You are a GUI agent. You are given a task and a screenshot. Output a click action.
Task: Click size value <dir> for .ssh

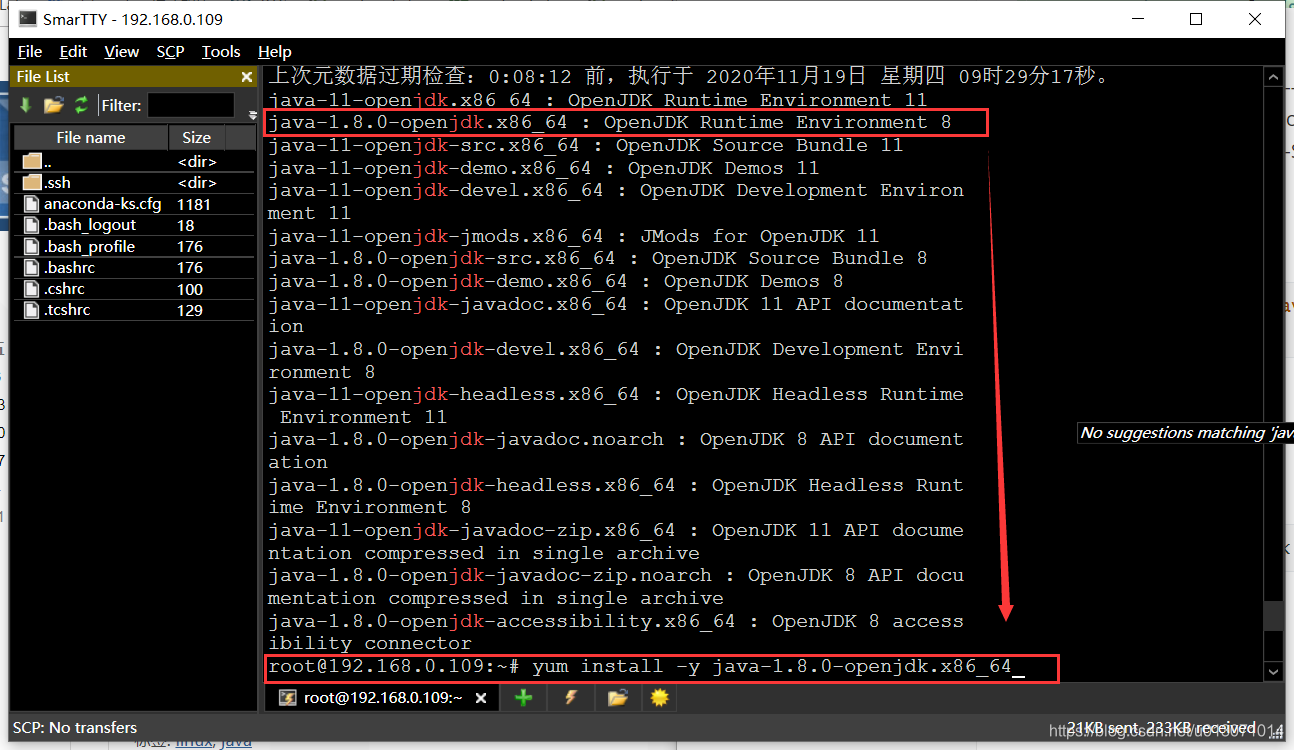(x=197, y=182)
